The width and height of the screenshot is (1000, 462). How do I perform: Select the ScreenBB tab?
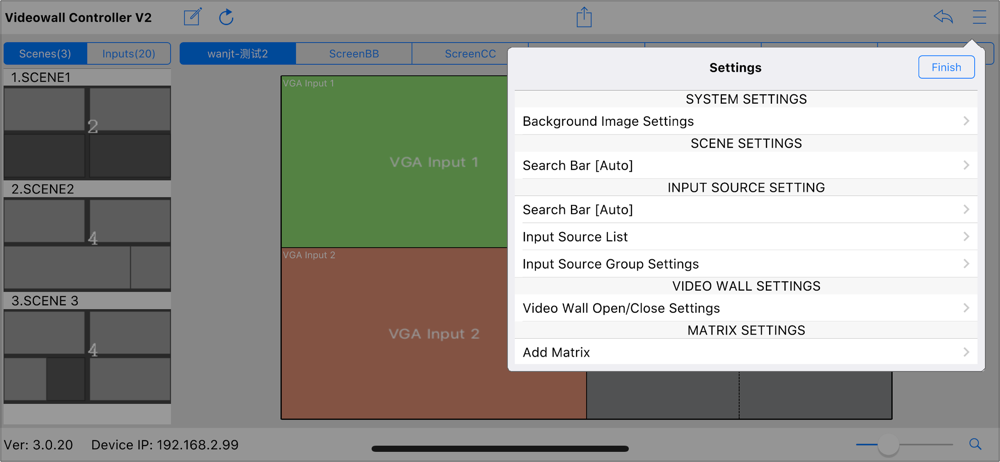(x=354, y=54)
